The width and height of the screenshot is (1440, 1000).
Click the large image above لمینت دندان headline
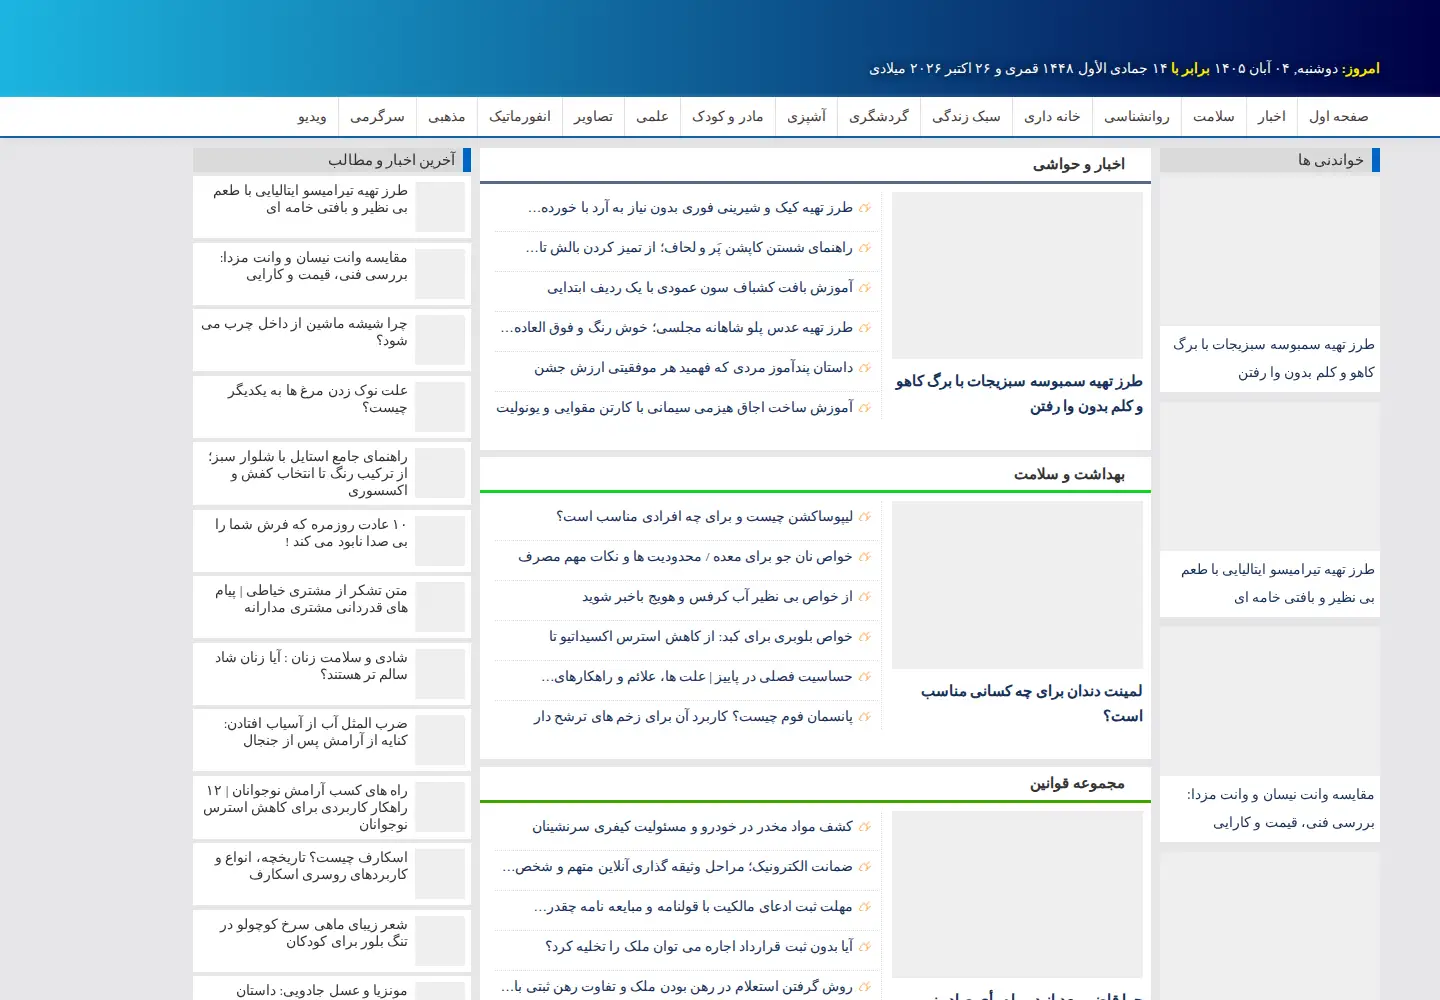point(1017,585)
